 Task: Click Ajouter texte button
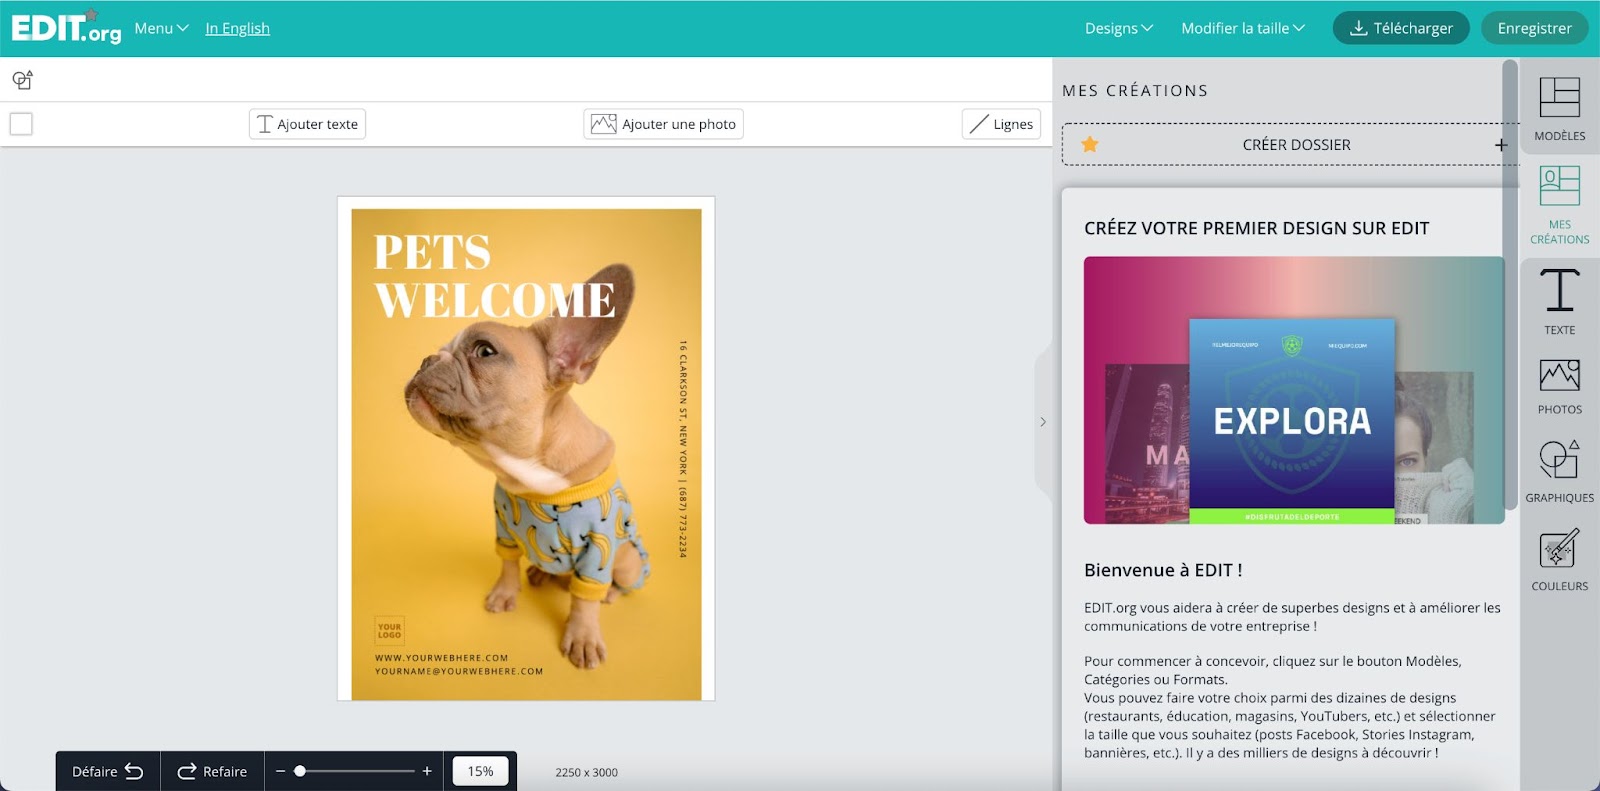(x=307, y=124)
